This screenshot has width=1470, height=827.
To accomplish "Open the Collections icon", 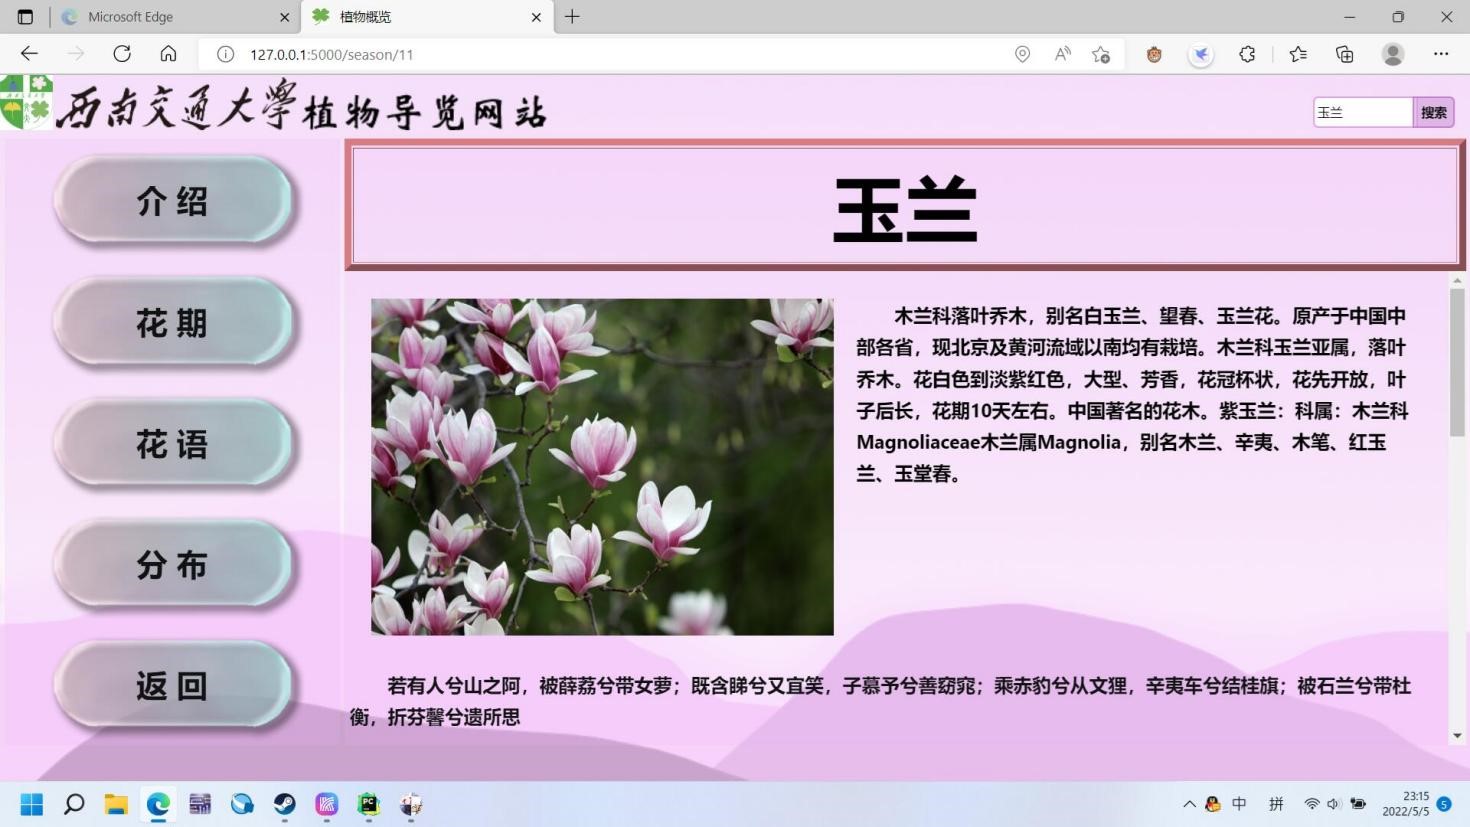I will [1345, 54].
